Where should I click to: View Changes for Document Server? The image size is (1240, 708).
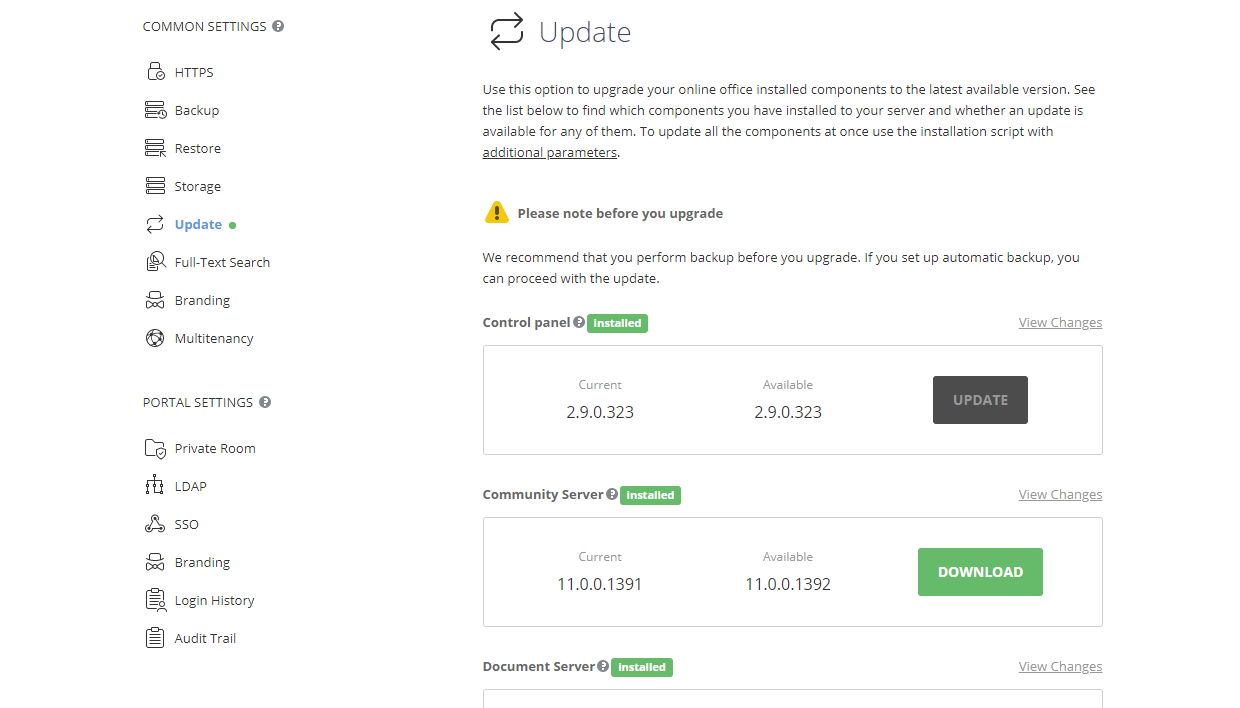coord(1060,666)
